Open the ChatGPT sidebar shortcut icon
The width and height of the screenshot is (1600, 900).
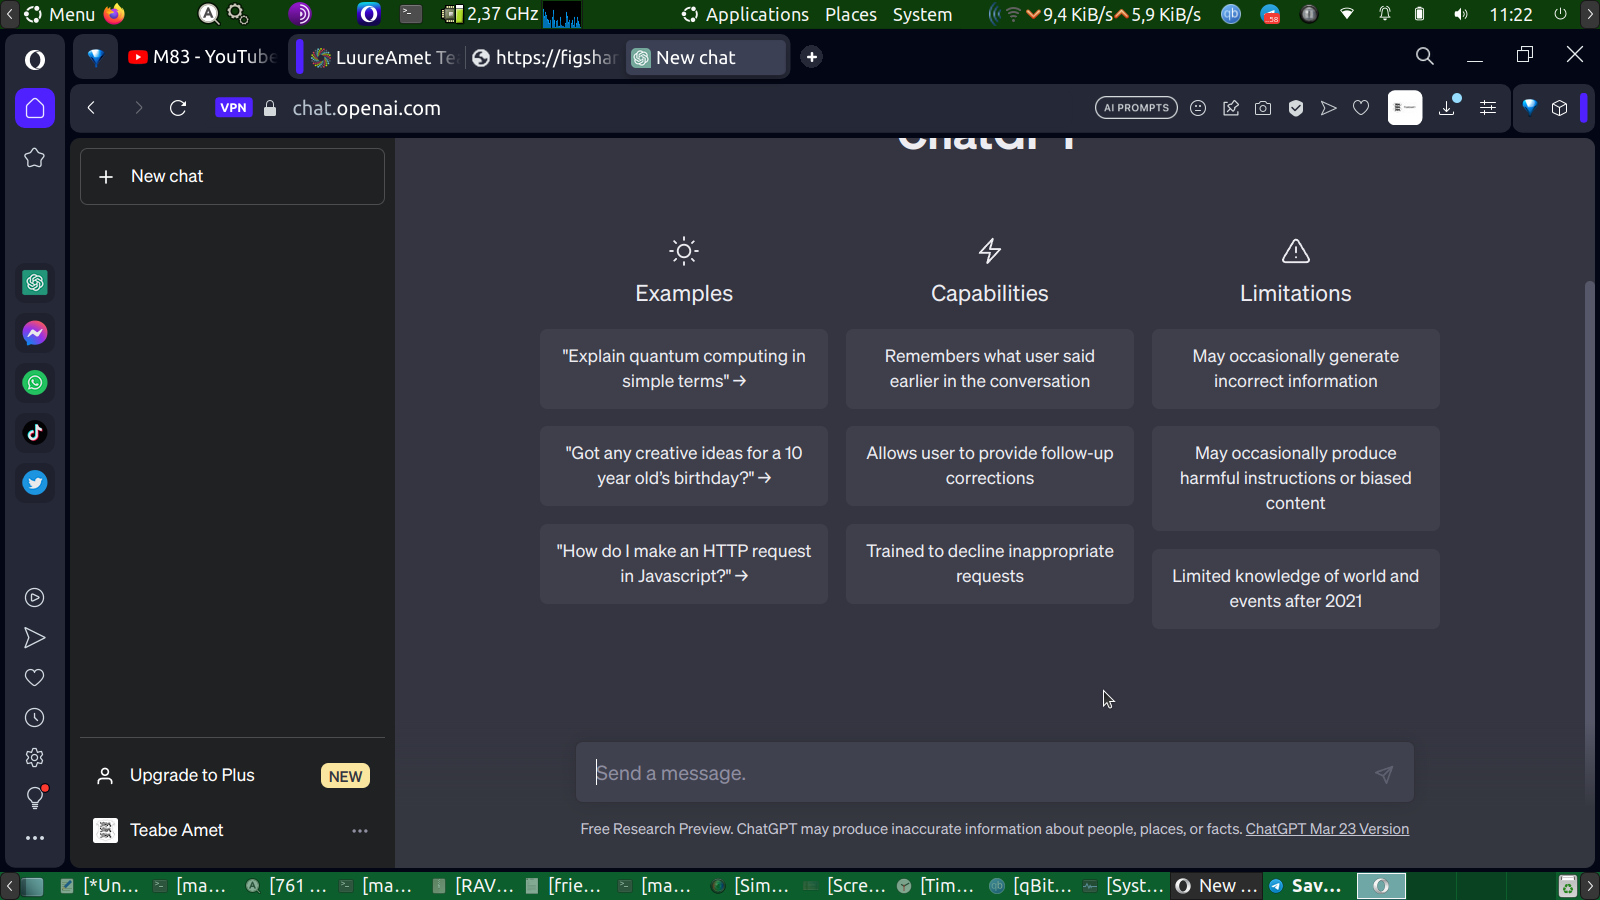coord(35,283)
